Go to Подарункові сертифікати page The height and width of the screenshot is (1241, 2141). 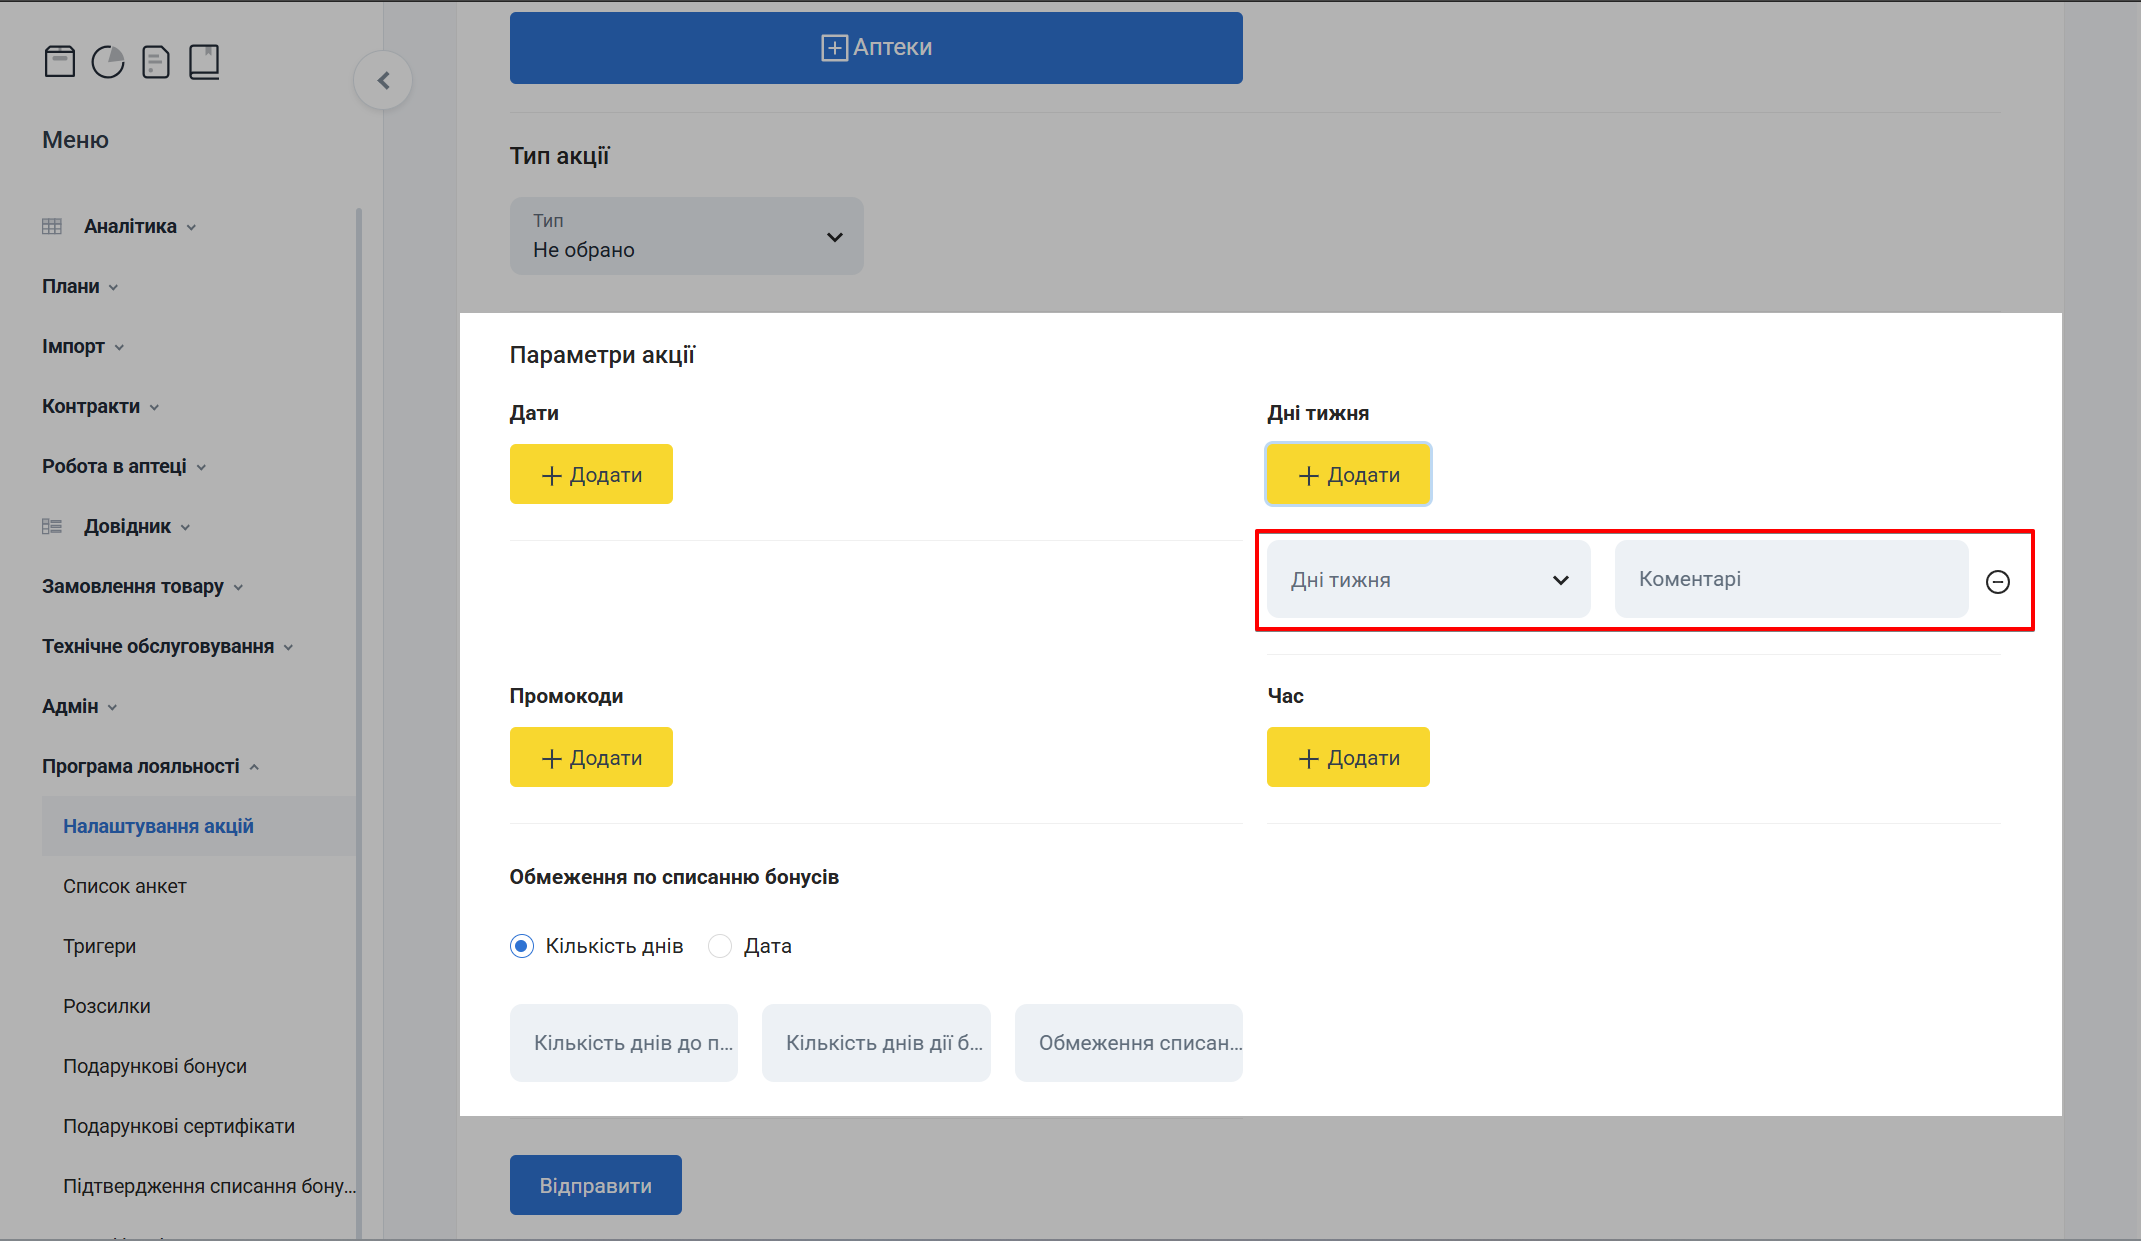point(179,1126)
